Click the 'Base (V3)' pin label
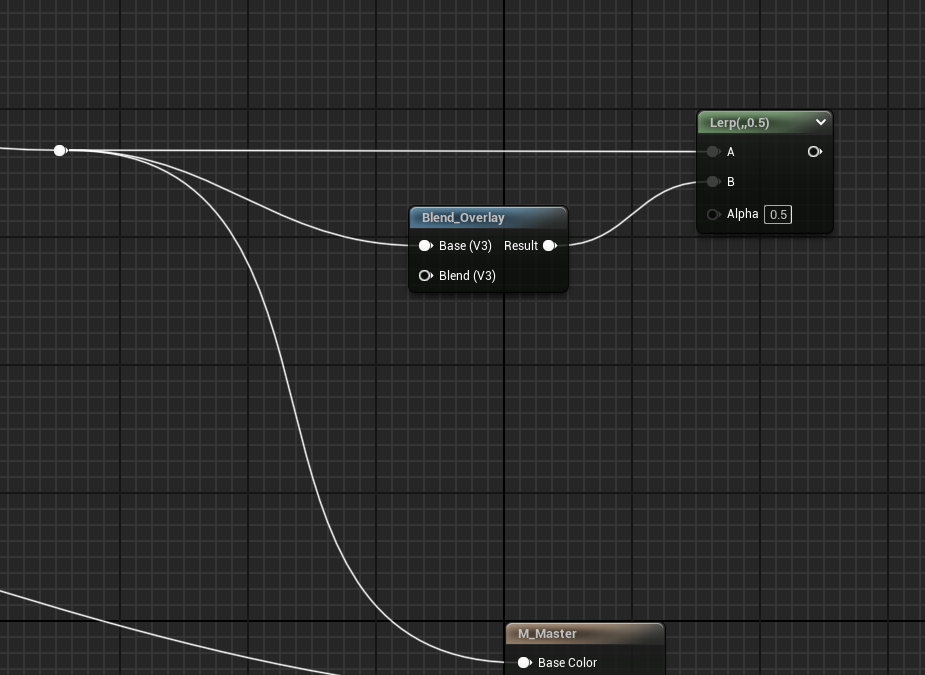This screenshot has width=925, height=675. (465, 245)
